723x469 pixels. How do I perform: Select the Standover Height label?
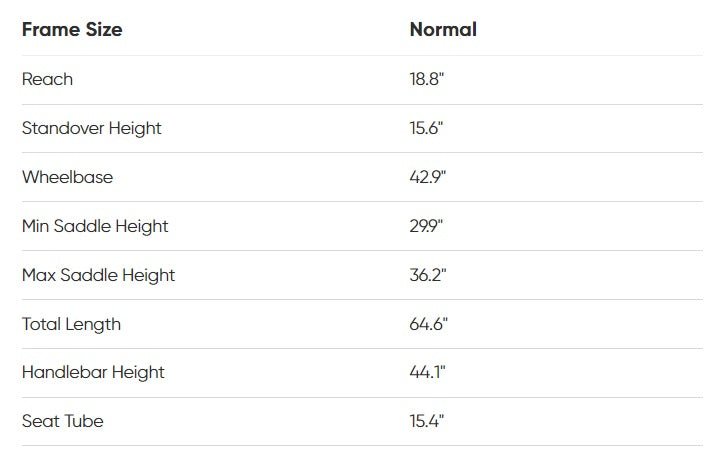91,128
